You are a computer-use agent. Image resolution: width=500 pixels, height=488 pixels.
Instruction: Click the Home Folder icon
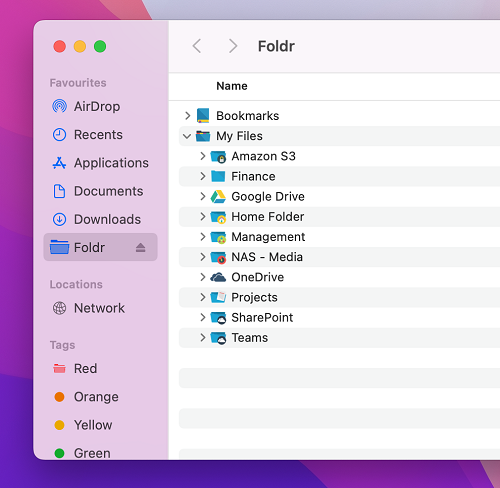coord(218,217)
